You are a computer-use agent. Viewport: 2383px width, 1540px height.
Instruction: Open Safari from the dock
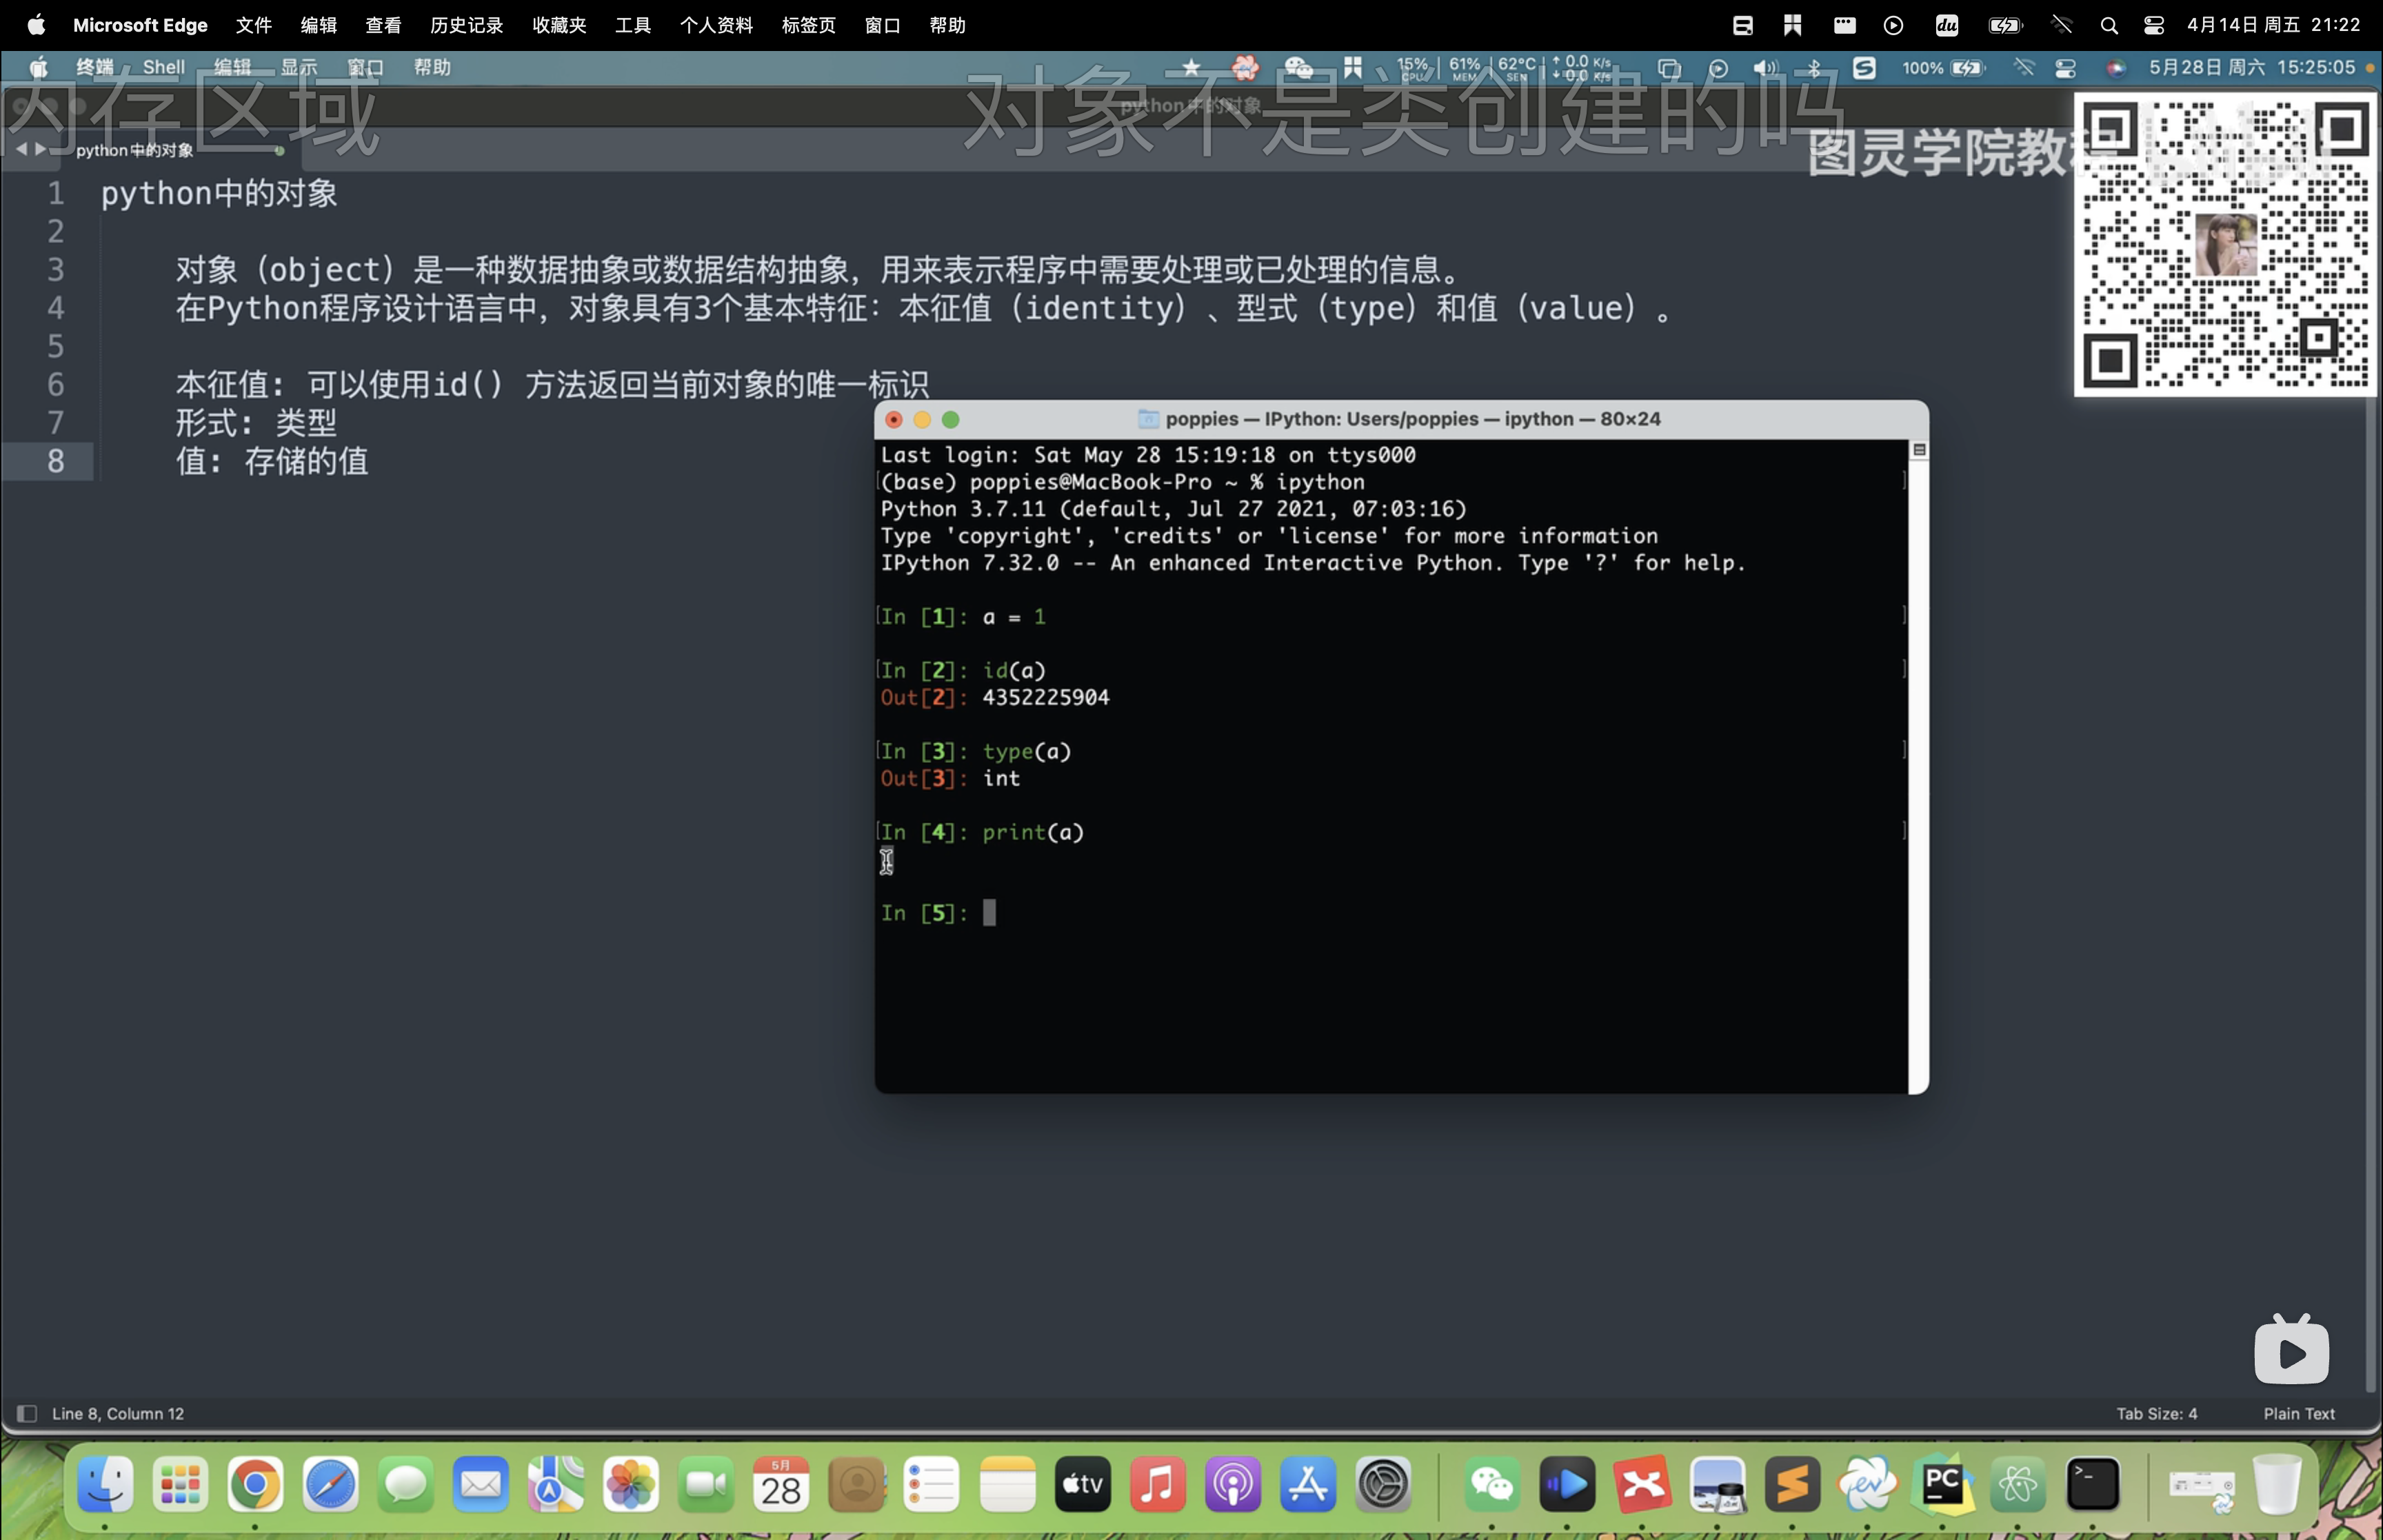pos(331,1484)
